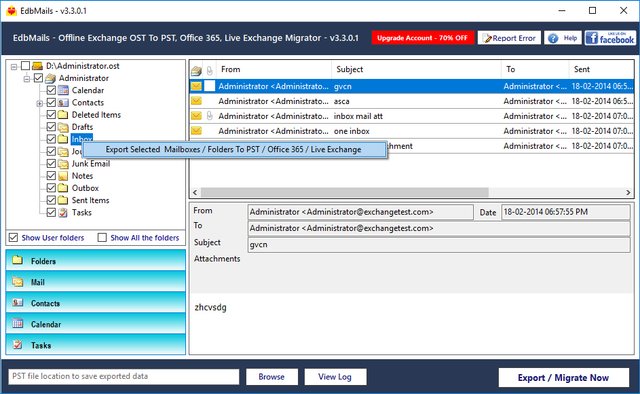Screen dimensions: 640x394
Task: Click the Report Error button label
Action: (514, 38)
